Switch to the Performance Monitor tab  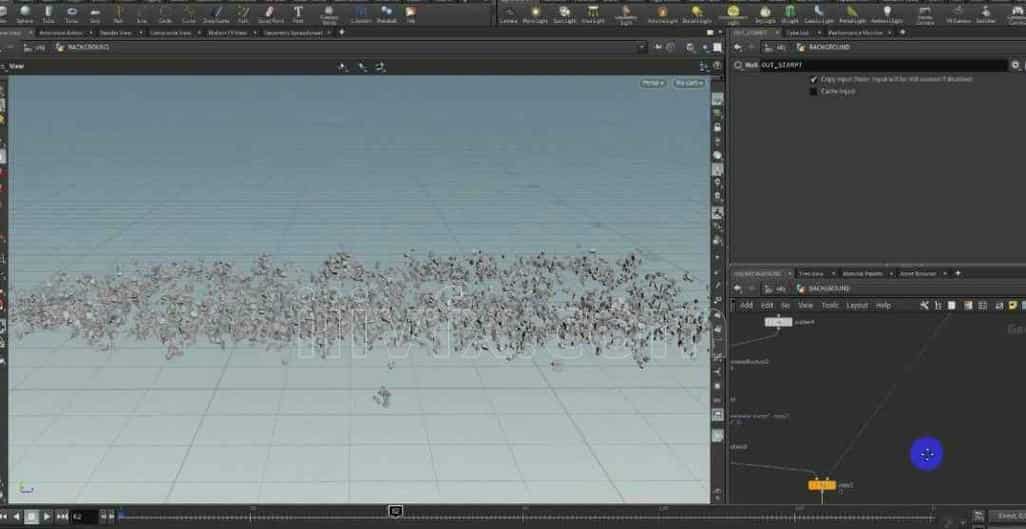point(855,32)
